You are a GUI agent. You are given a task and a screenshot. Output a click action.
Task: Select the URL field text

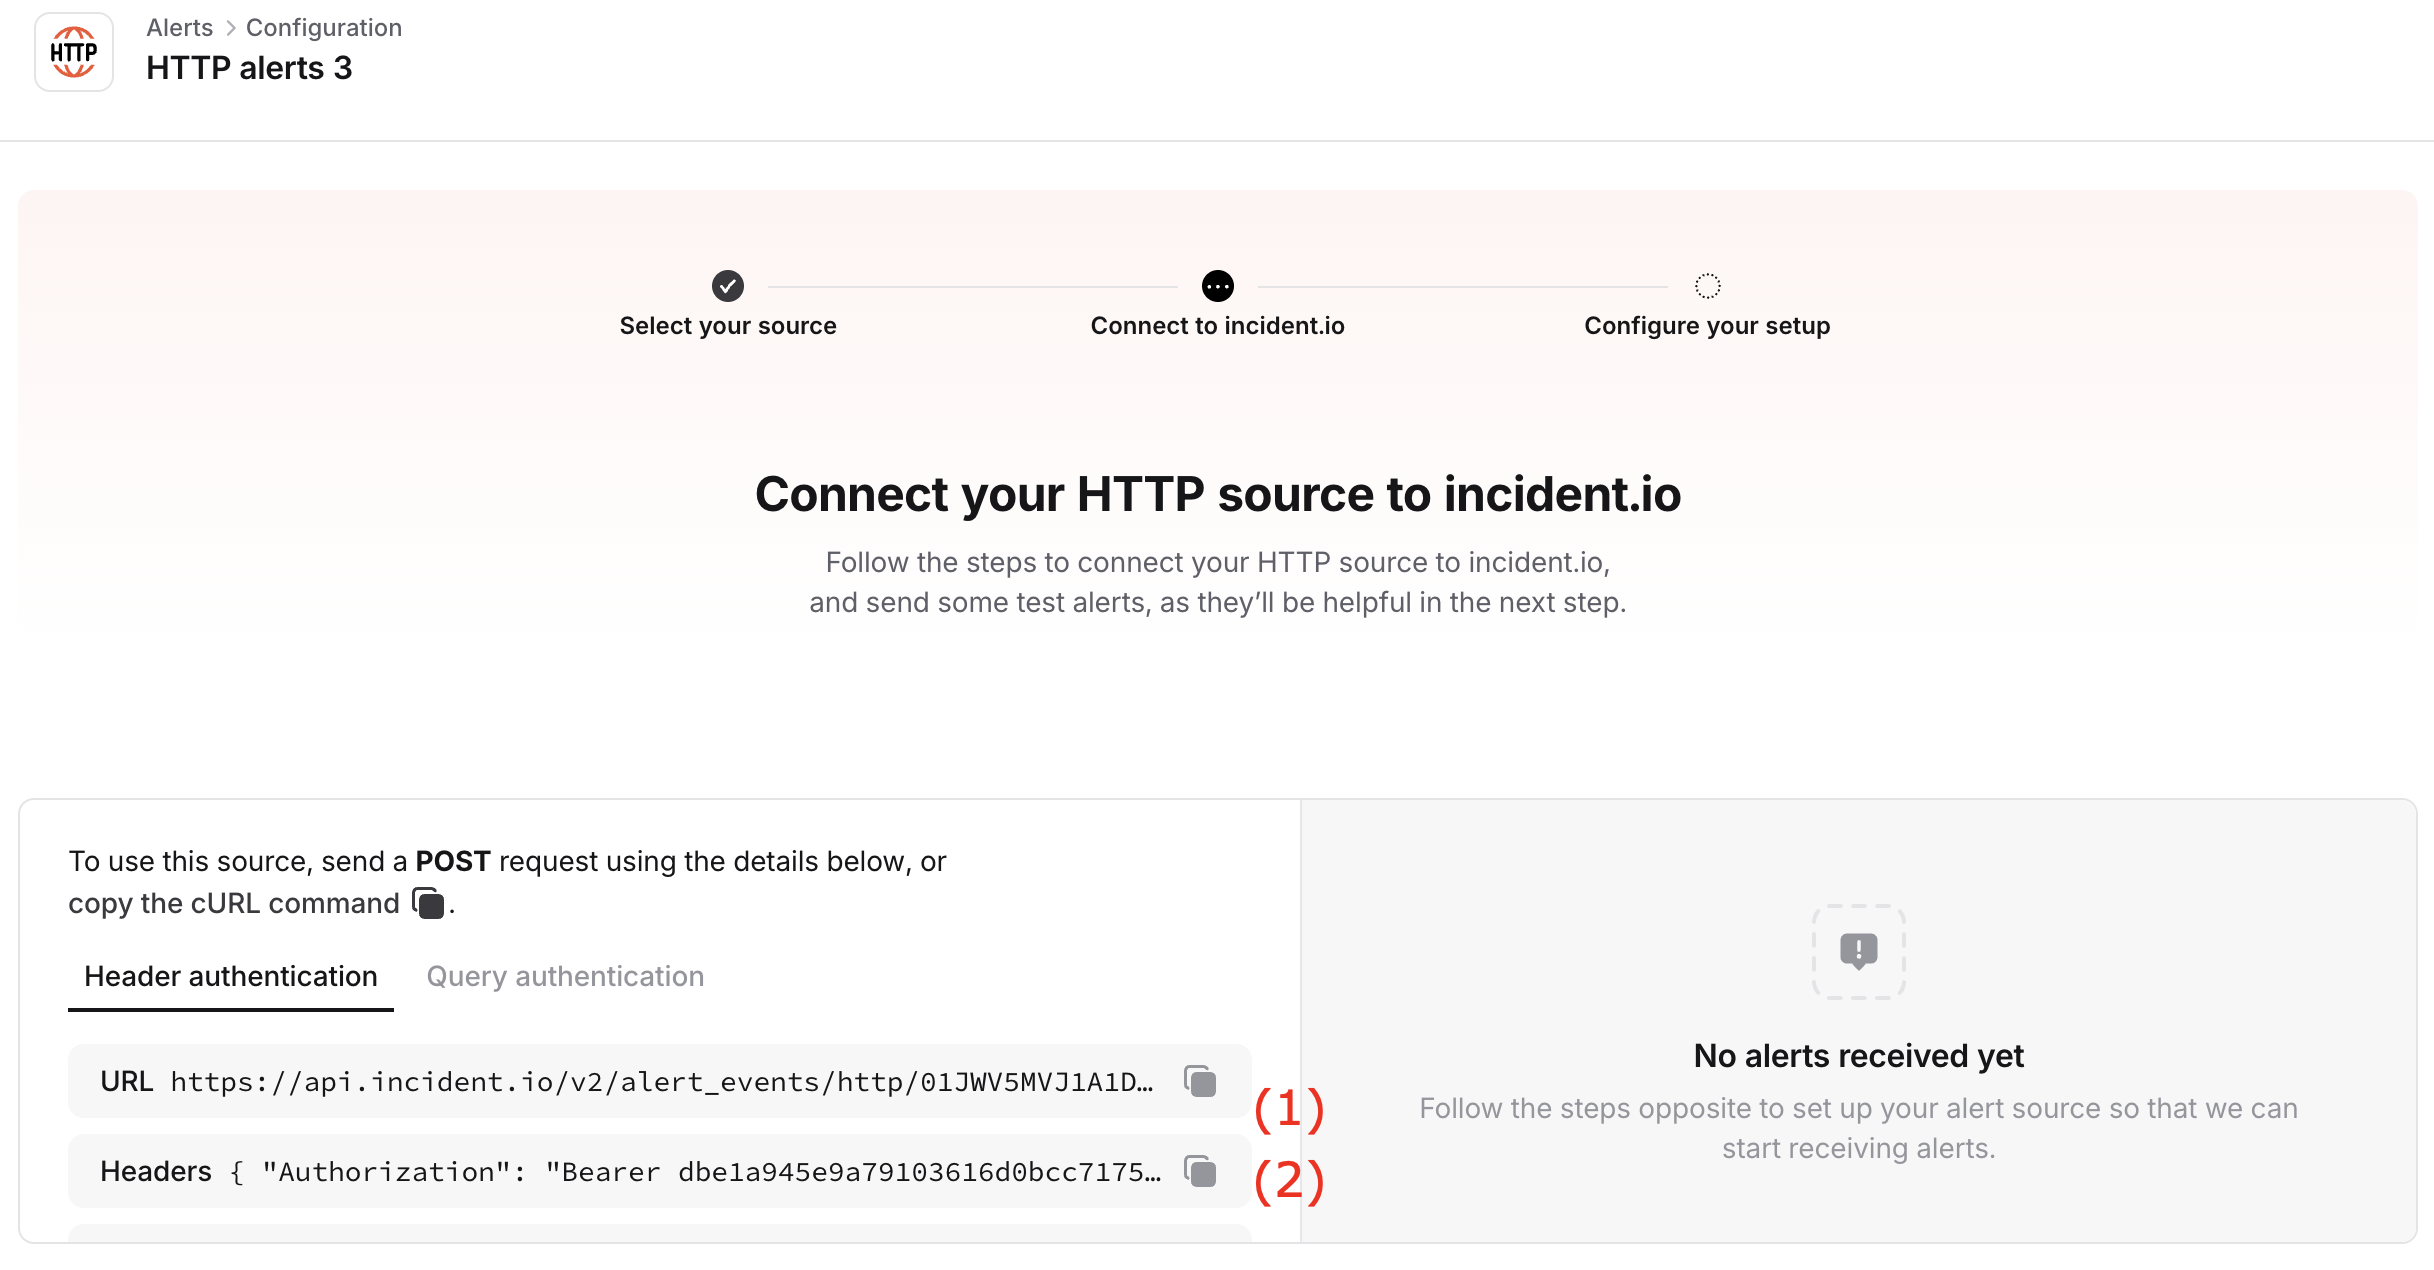660,1082
